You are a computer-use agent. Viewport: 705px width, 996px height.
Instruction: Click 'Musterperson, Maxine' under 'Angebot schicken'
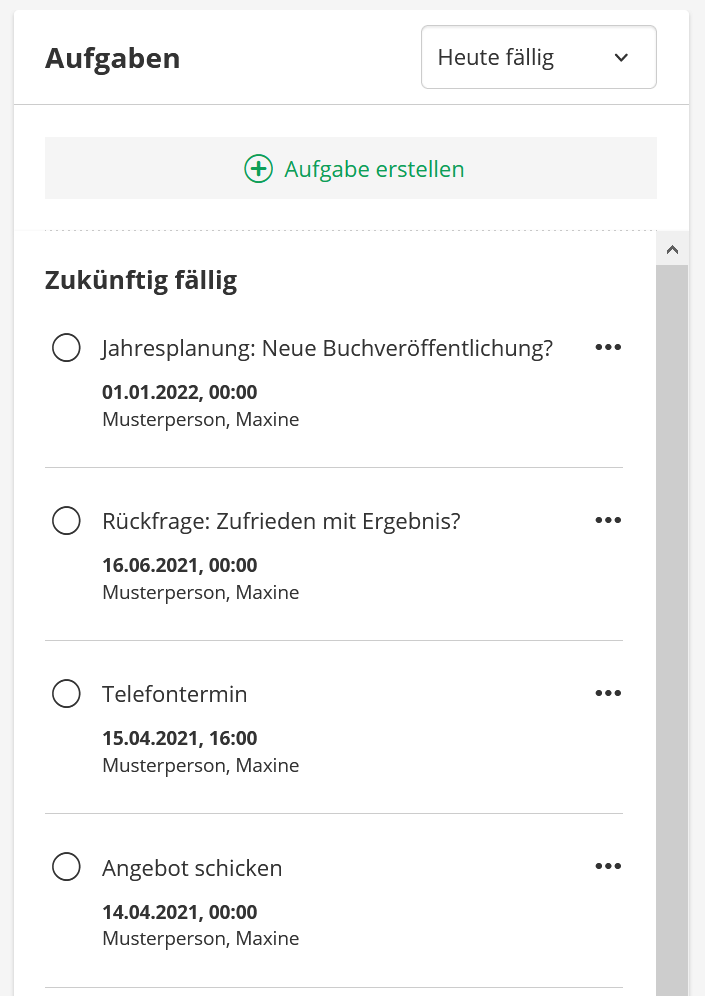tap(200, 939)
